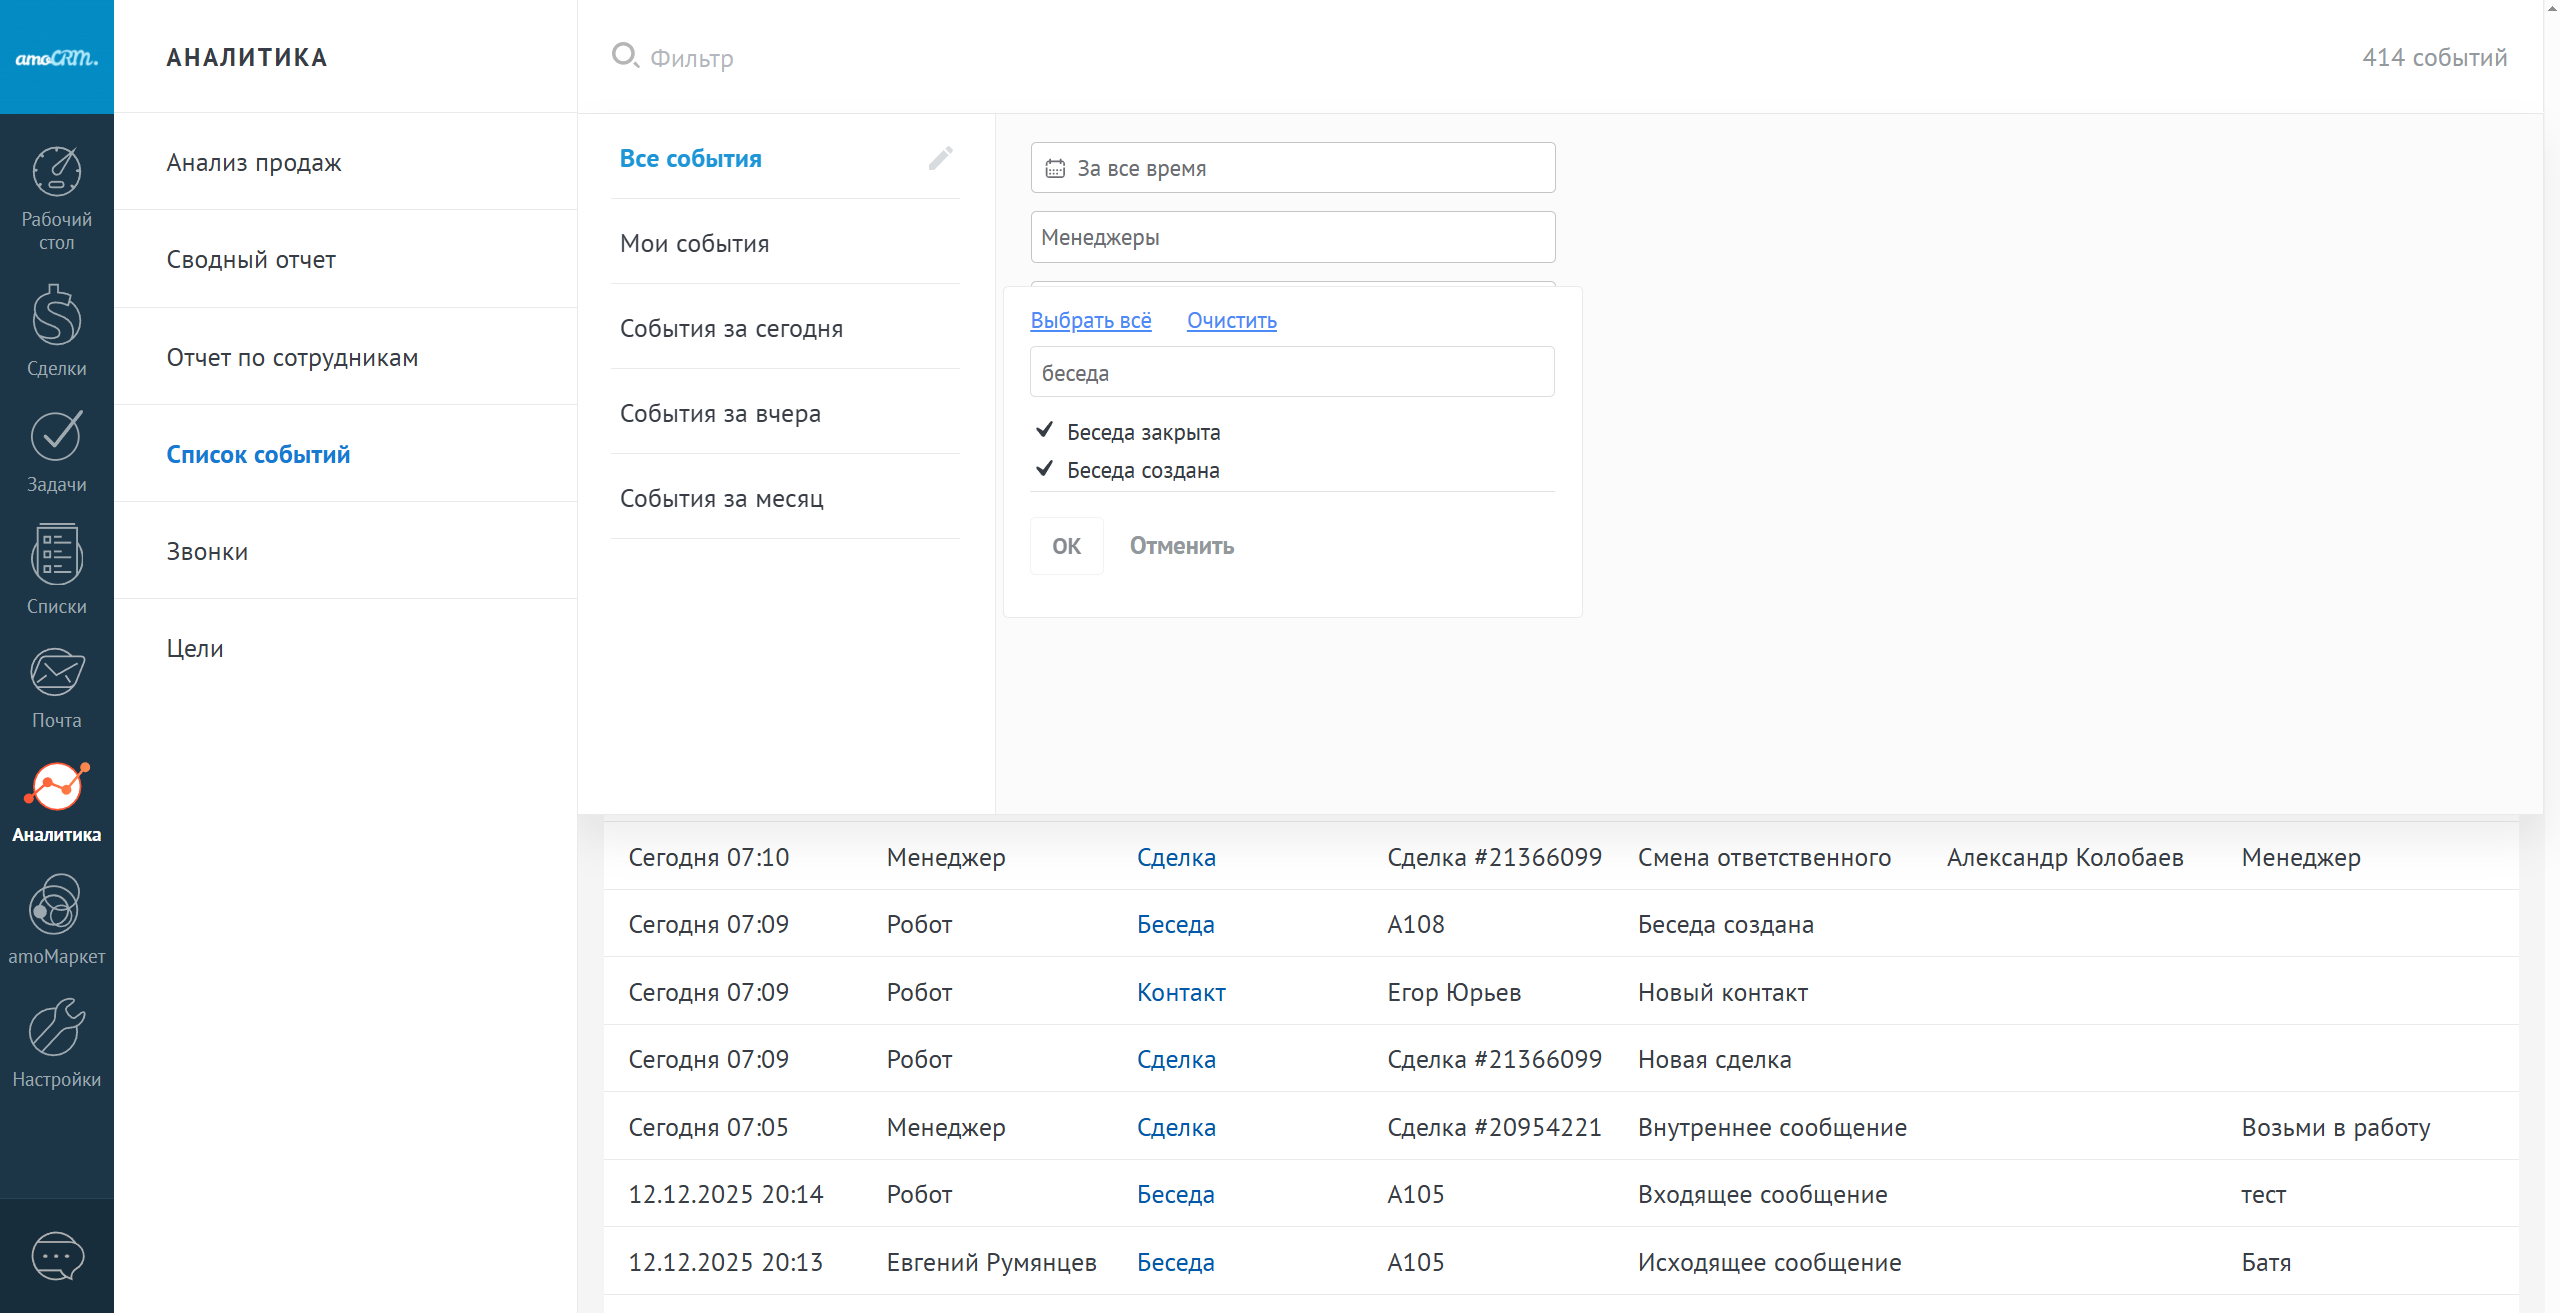This screenshot has height=1313, width=2560.
Task: Click the Выбрать всё link
Action: (1090, 321)
